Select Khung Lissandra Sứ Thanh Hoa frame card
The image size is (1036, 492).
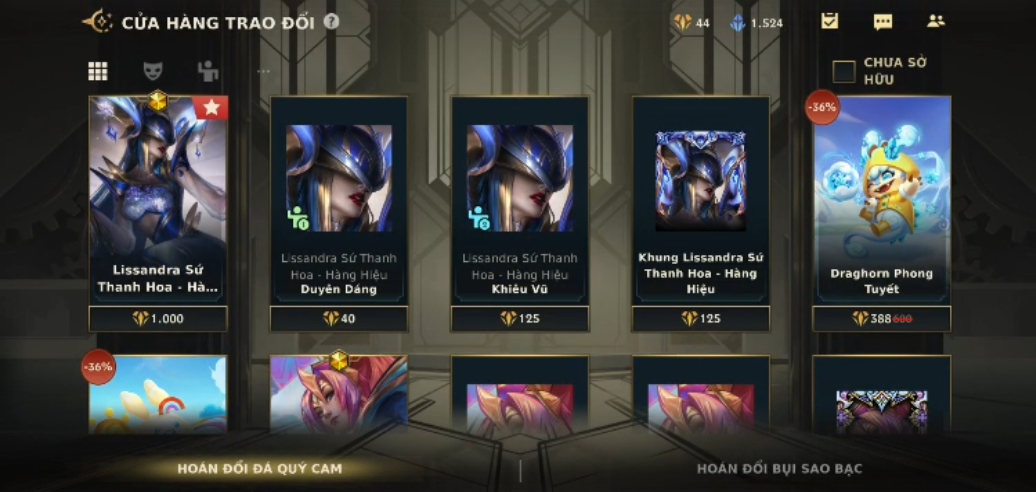[701, 201]
